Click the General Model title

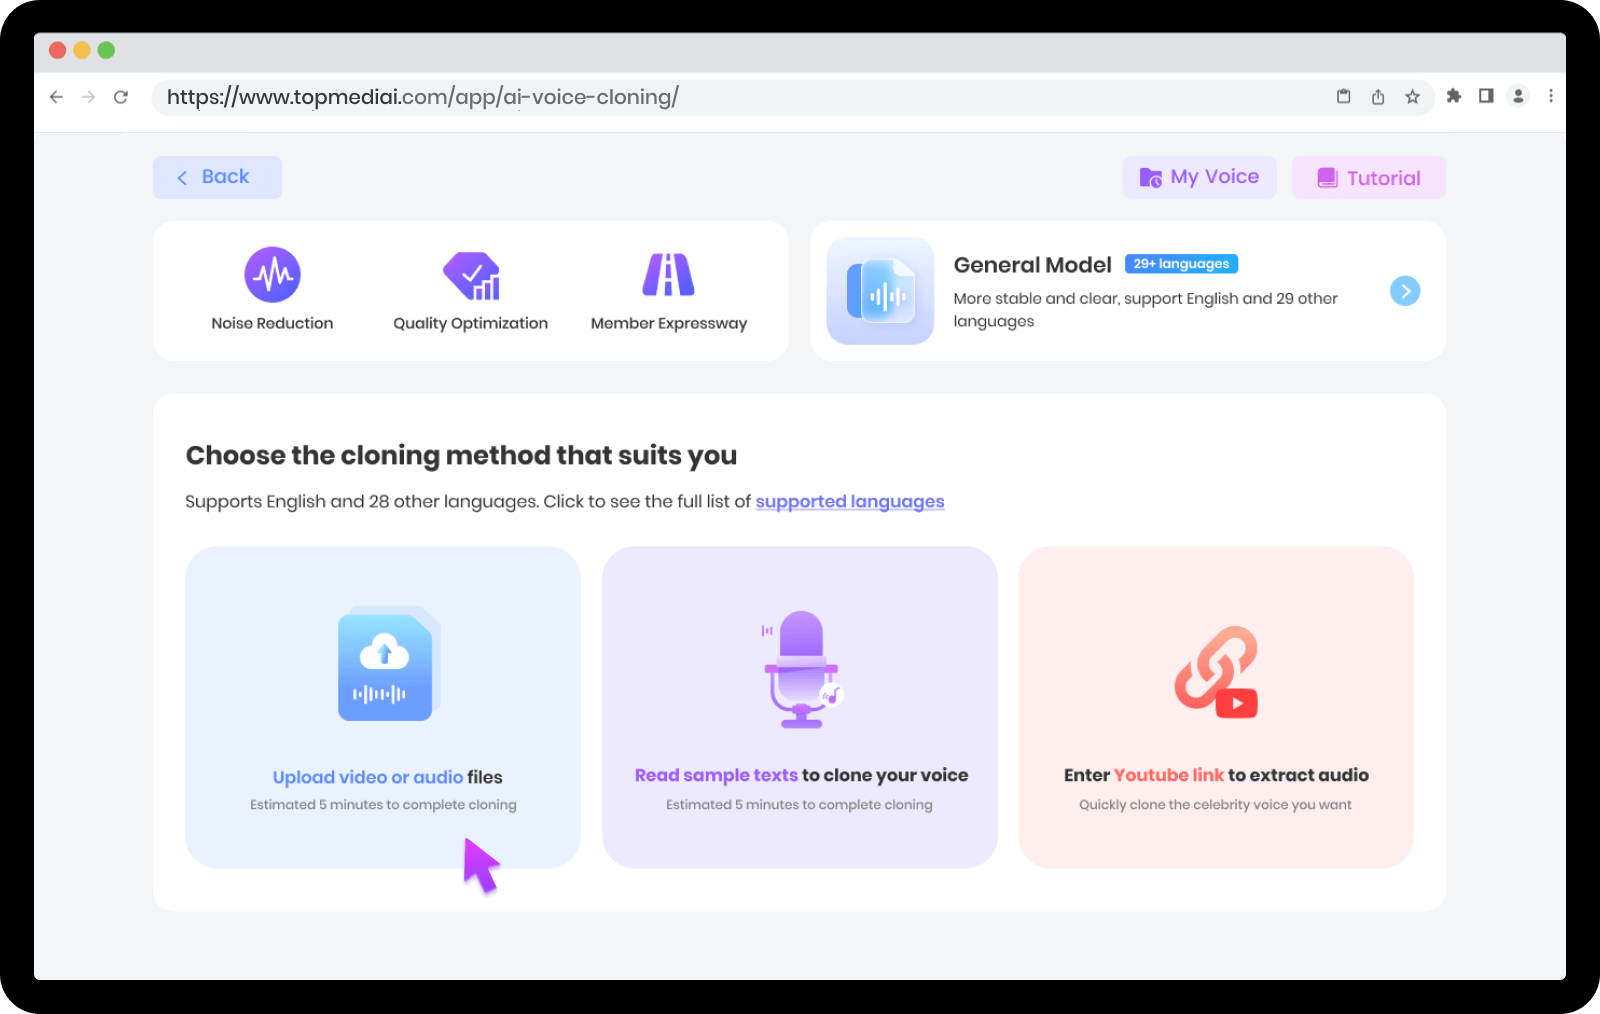click(1032, 265)
